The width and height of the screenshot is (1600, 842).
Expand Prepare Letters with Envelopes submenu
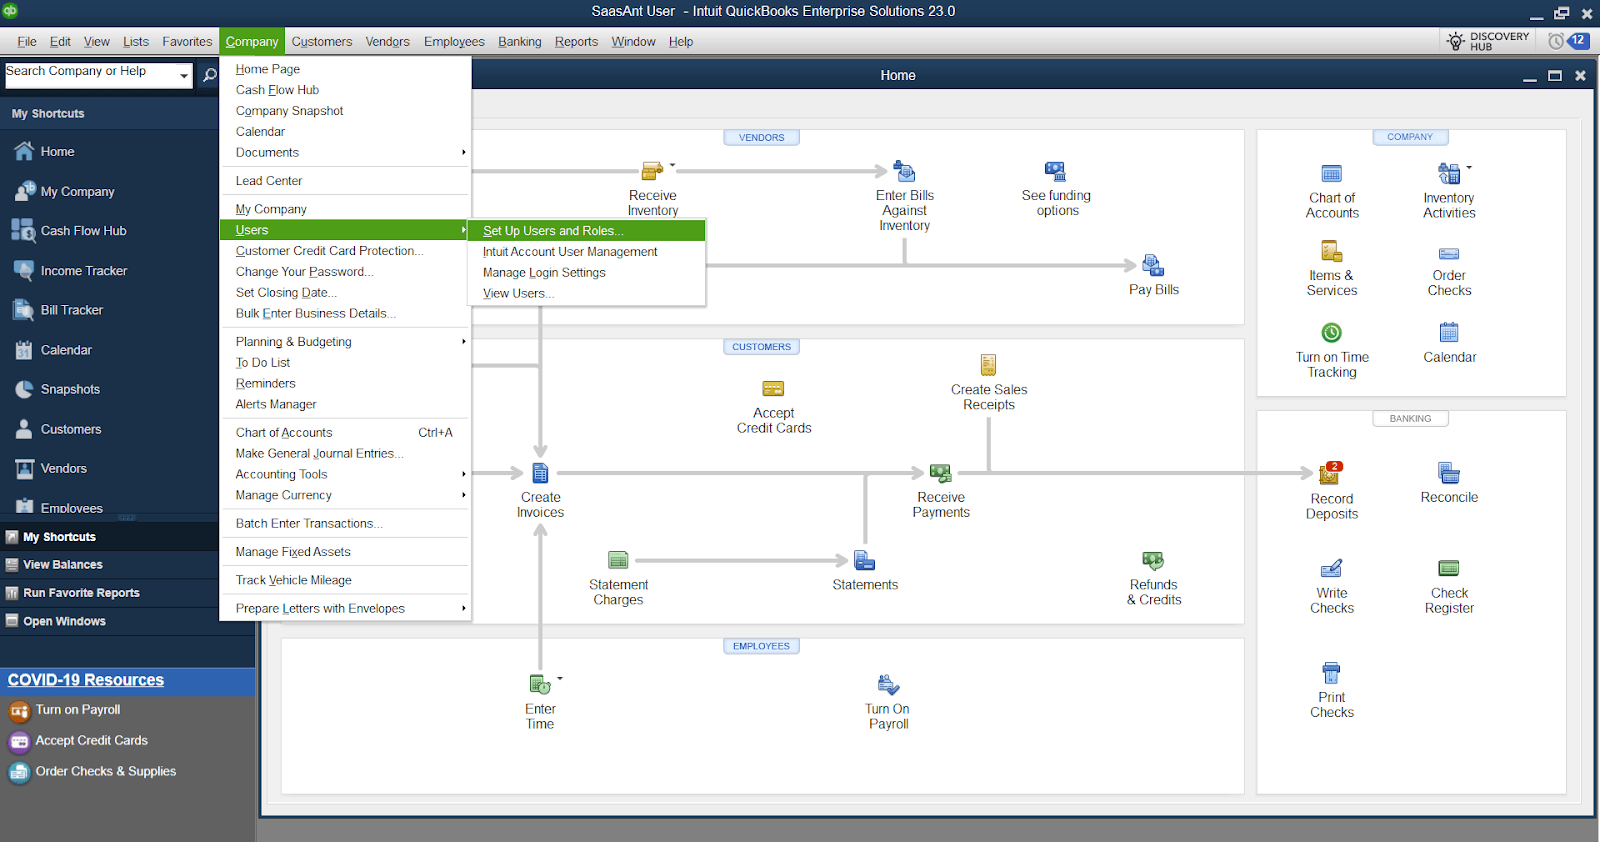tap(463, 608)
